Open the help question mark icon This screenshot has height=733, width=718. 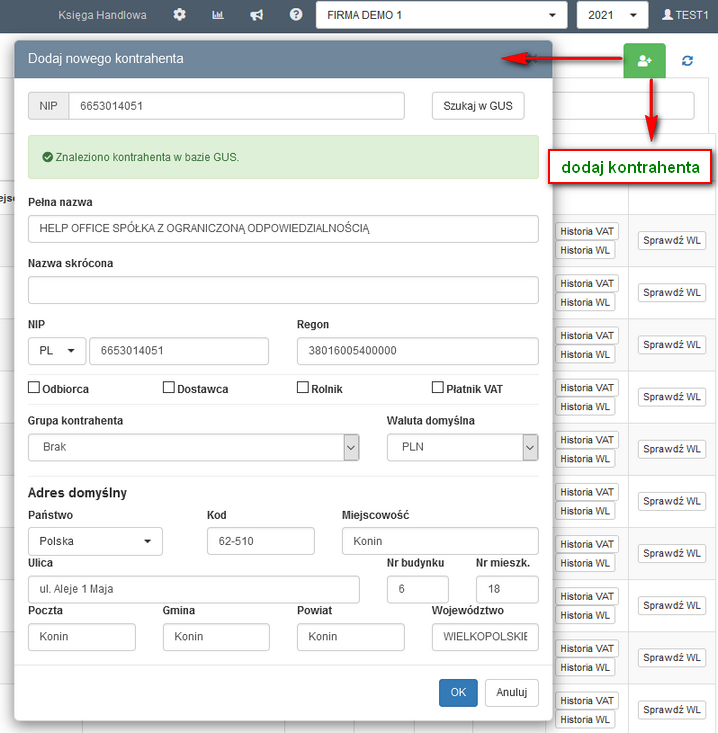click(295, 14)
